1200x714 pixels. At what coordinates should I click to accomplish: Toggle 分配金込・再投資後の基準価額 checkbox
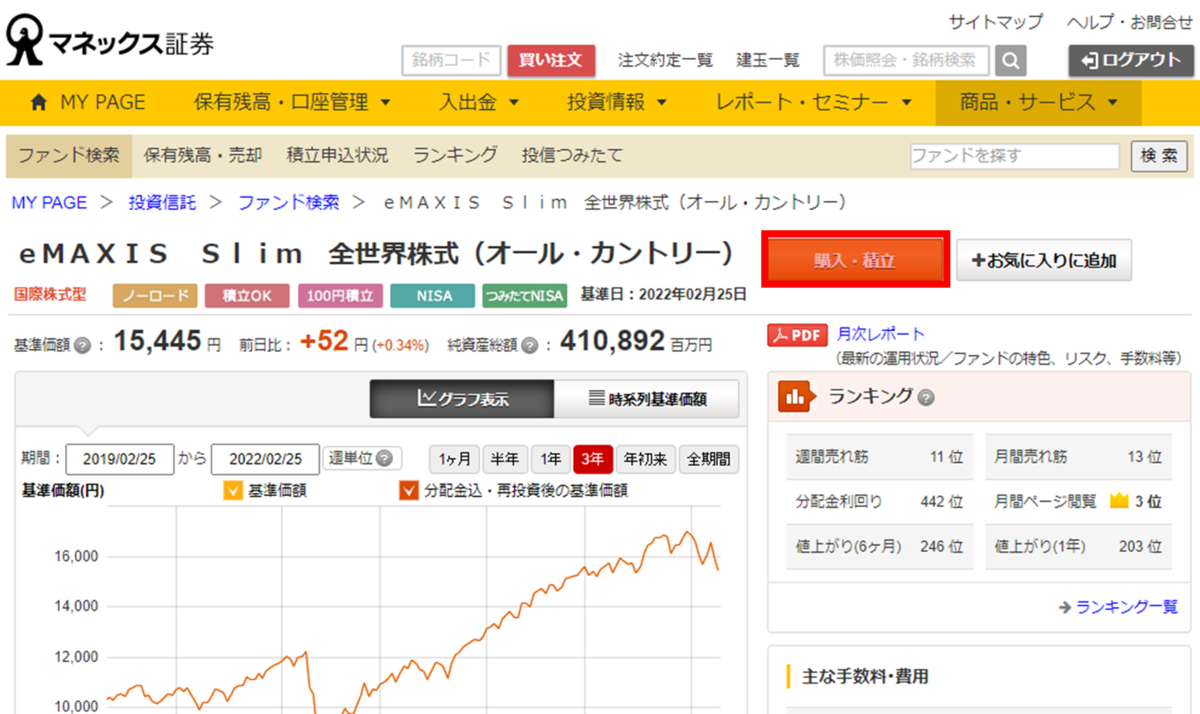click(x=408, y=490)
